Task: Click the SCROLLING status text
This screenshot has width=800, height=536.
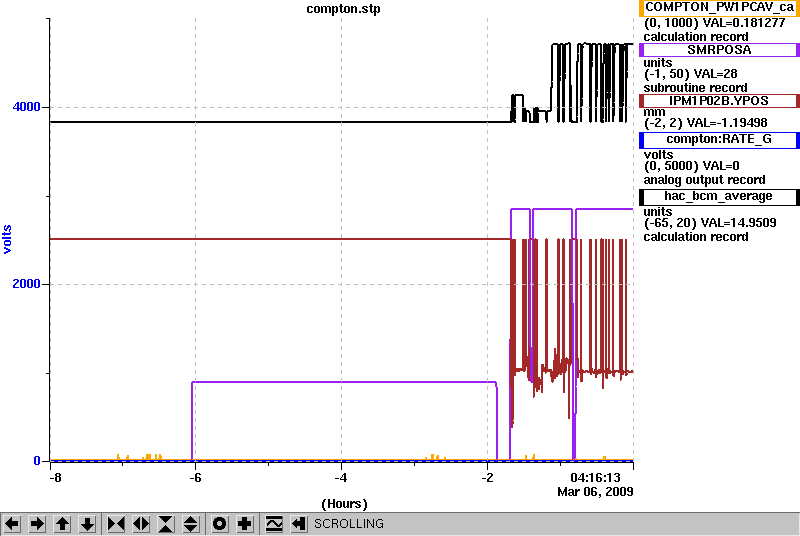Action: click(349, 524)
